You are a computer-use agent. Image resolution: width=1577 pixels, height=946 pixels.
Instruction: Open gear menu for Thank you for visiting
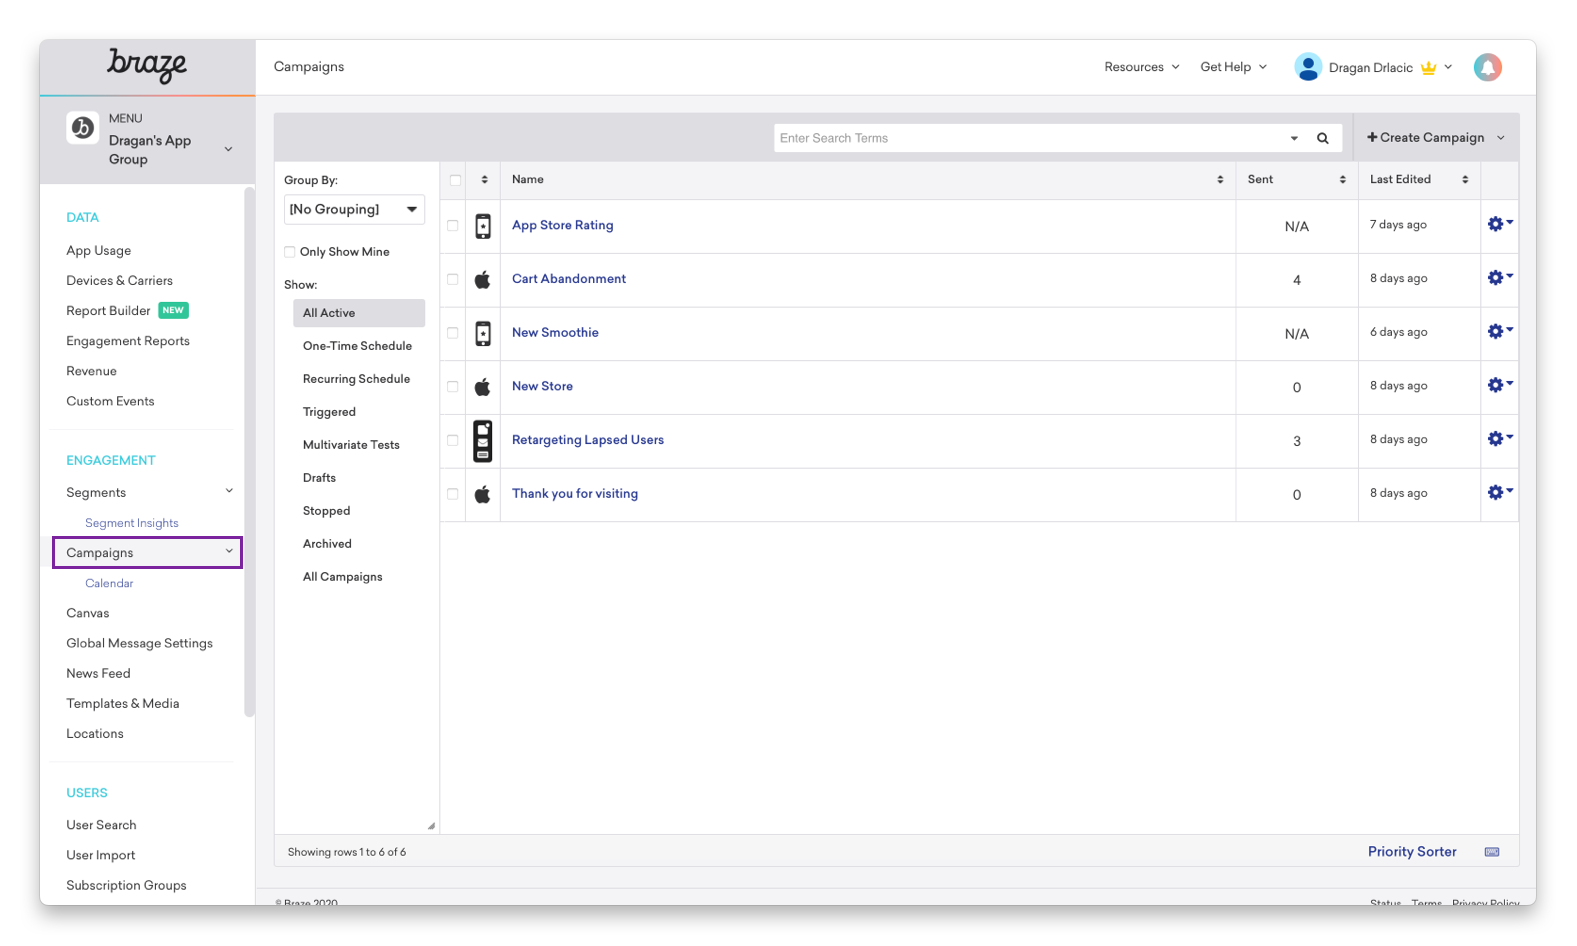coord(1499,492)
